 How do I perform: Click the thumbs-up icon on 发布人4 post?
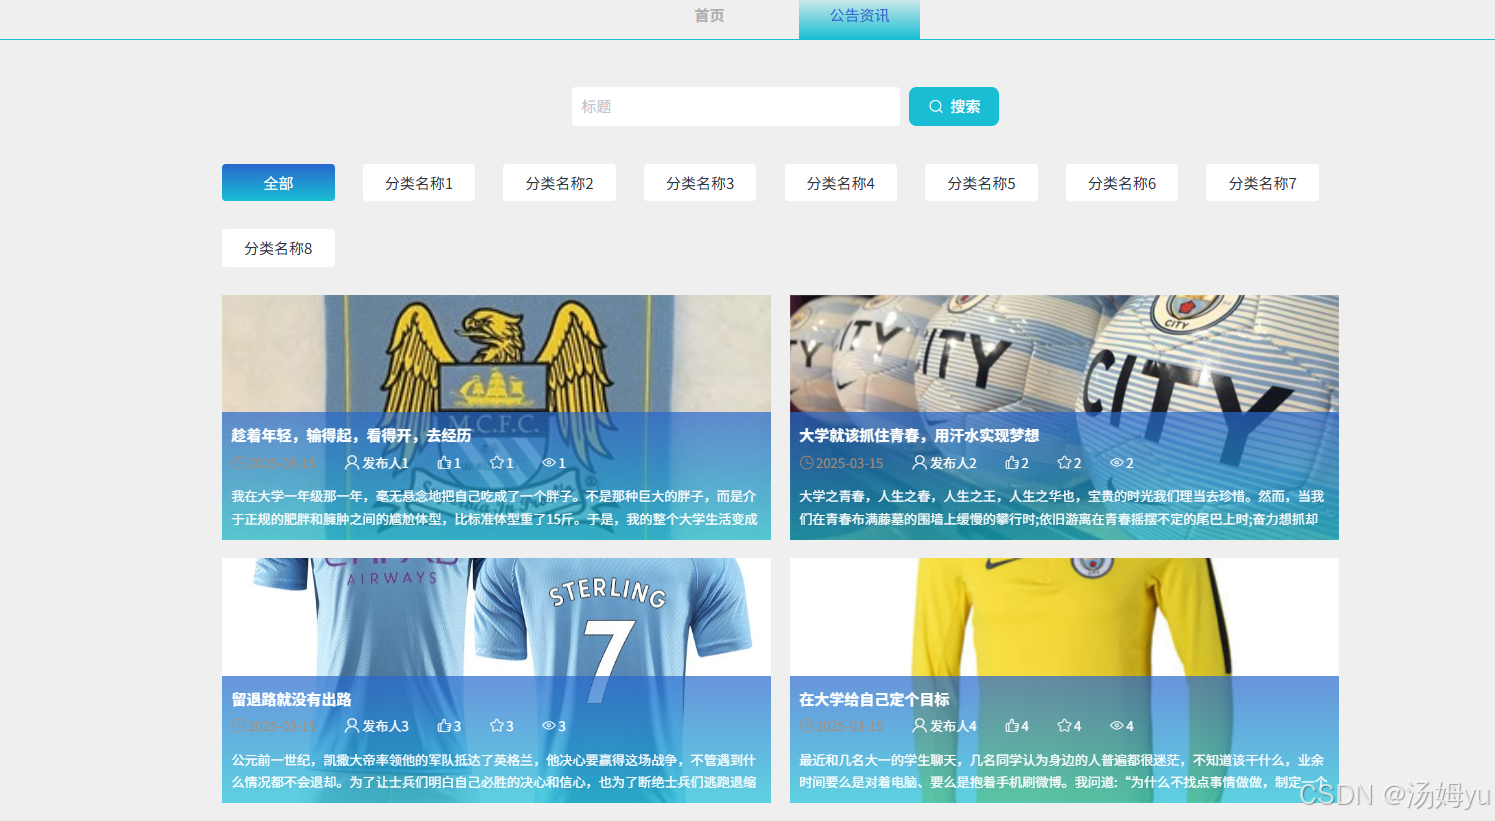tap(1012, 725)
